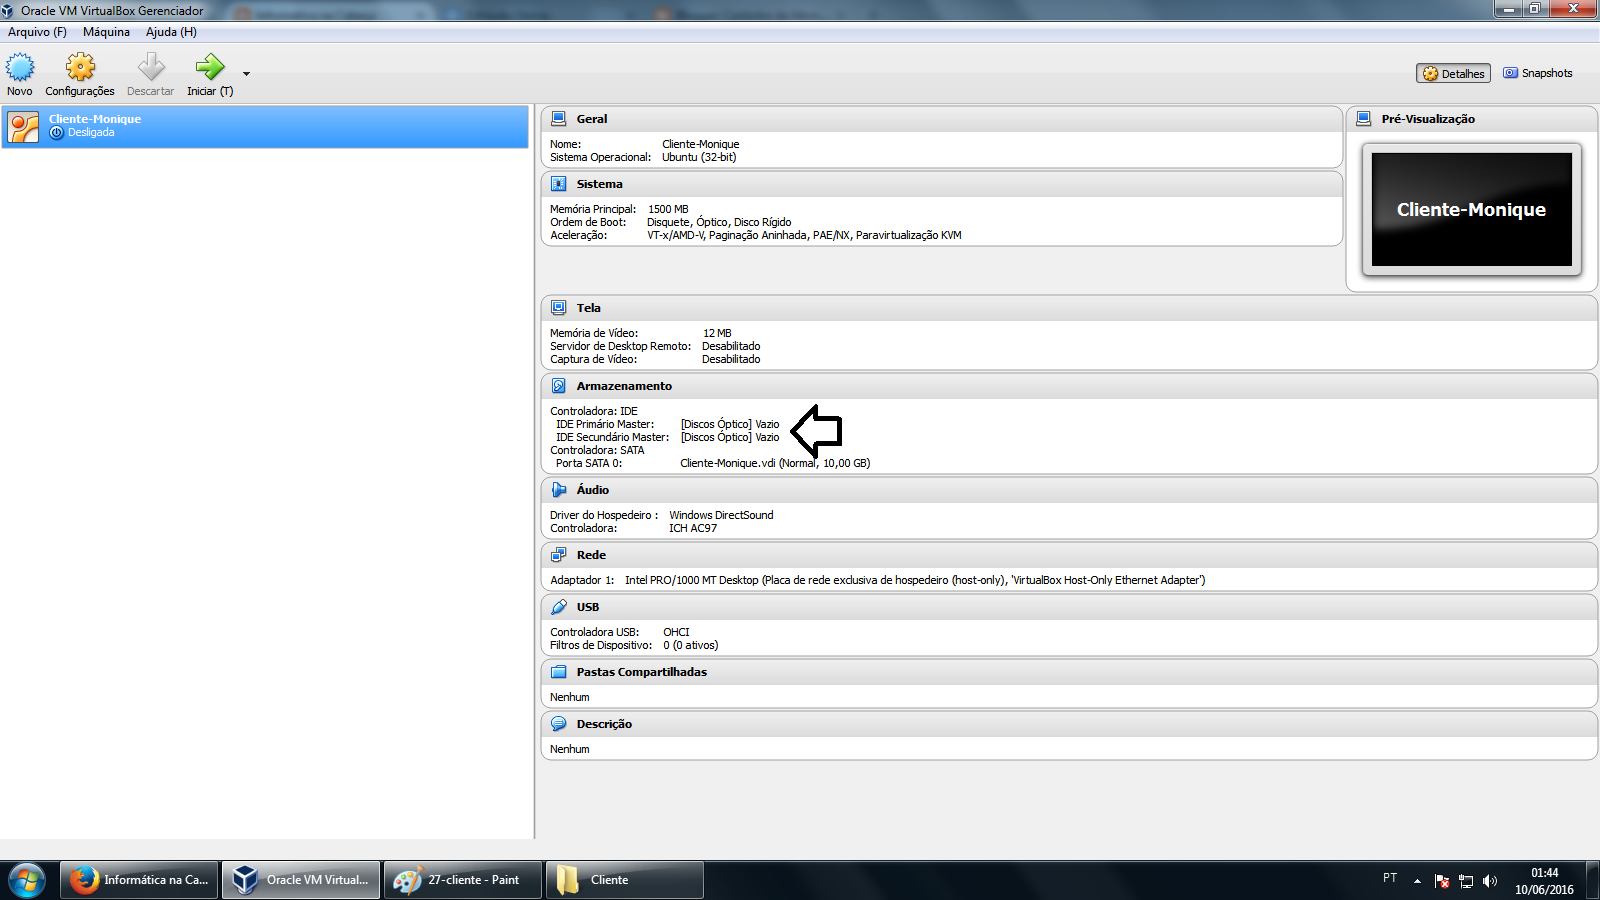This screenshot has height=900, width=1600.
Task: Click the Descrição section icon
Action: click(559, 724)
